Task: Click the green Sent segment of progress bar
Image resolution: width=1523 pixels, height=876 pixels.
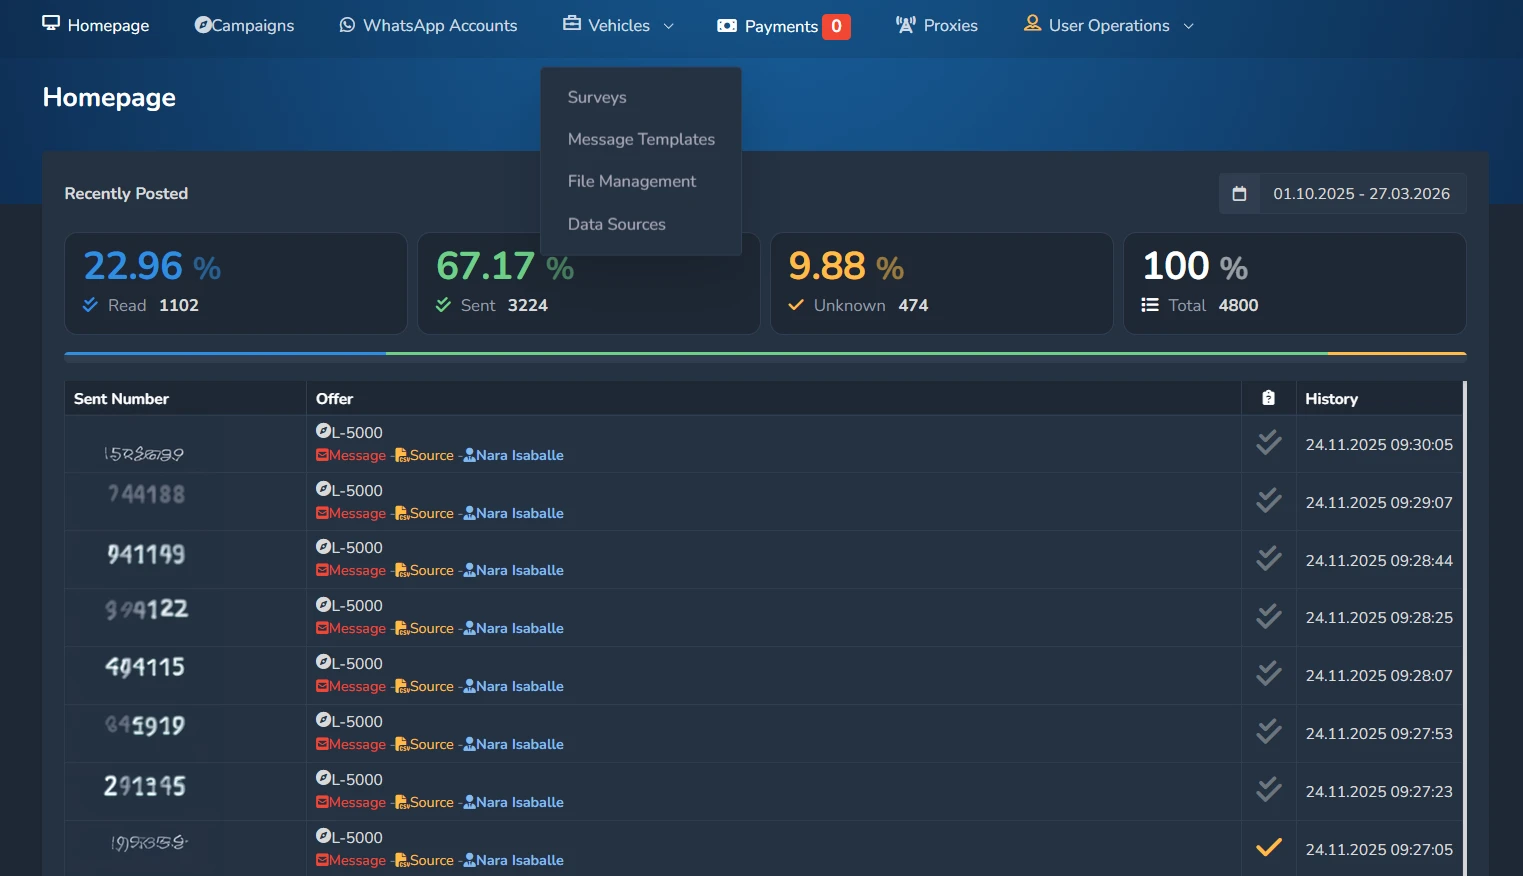Action: pos(856,353)
